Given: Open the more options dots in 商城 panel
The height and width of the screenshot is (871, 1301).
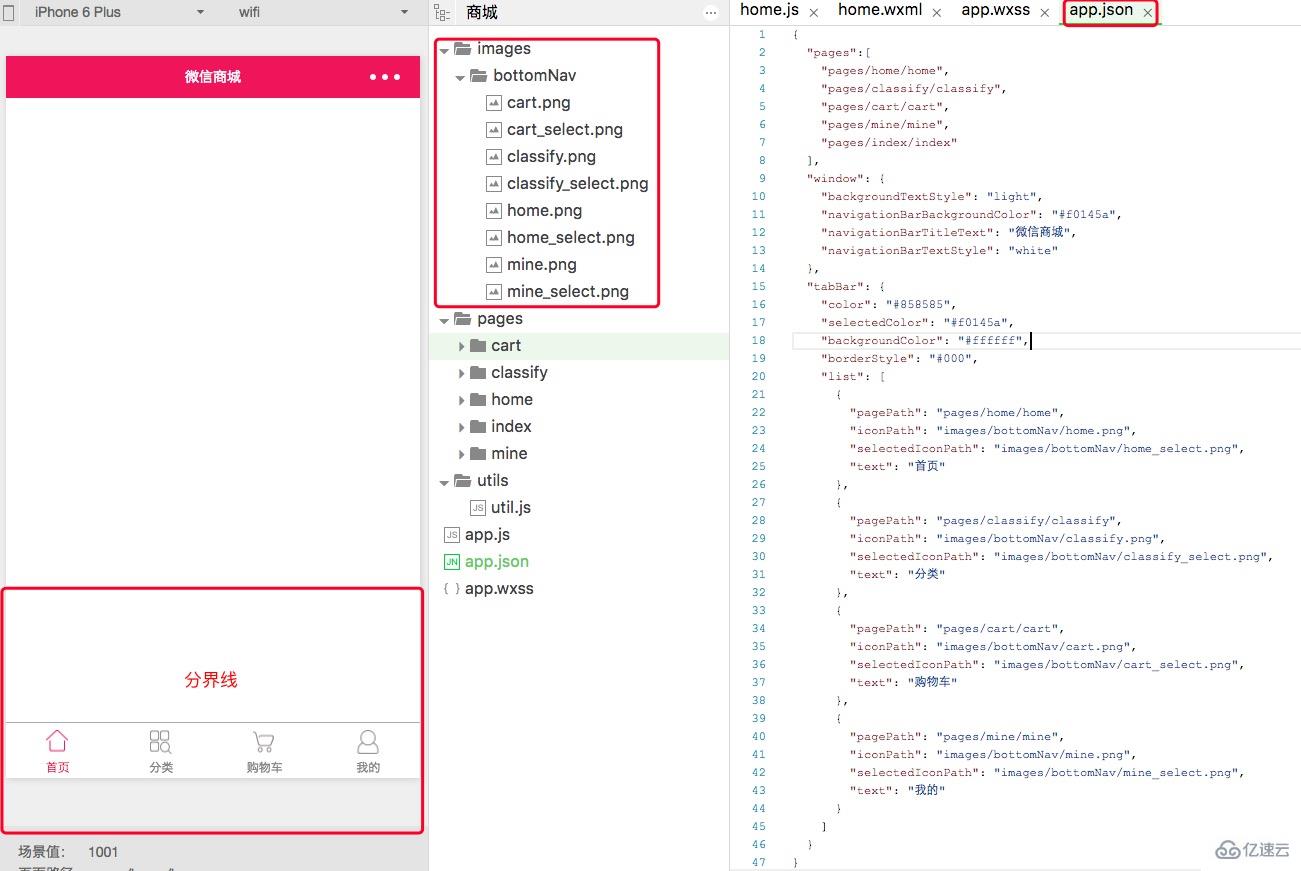Looking at the screenshot, I should [x=711, y=13].
